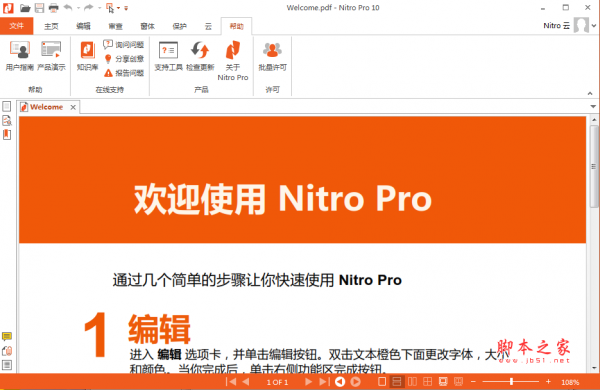Launch the 产品演示 product demo
The width and height of the screenshot is (600, 390).
click(51, 56)
